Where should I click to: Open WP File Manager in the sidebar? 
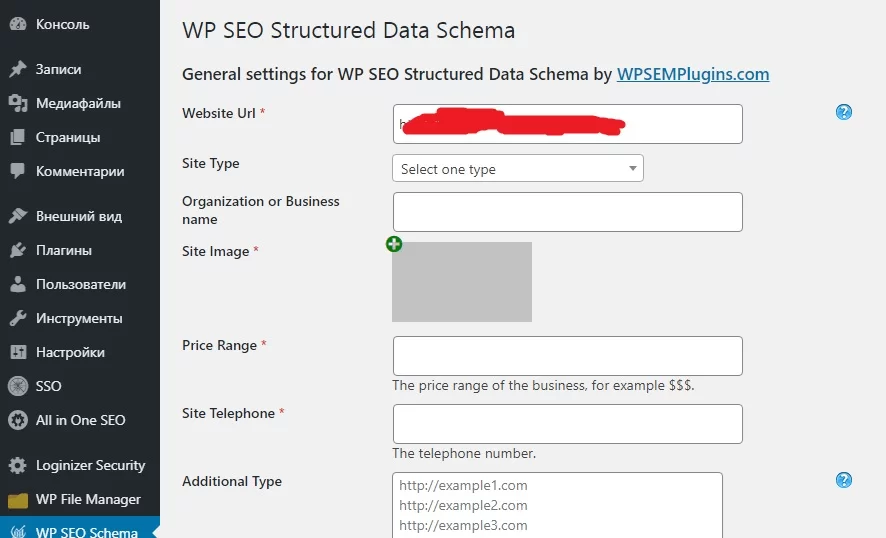(x=88, y=500)
